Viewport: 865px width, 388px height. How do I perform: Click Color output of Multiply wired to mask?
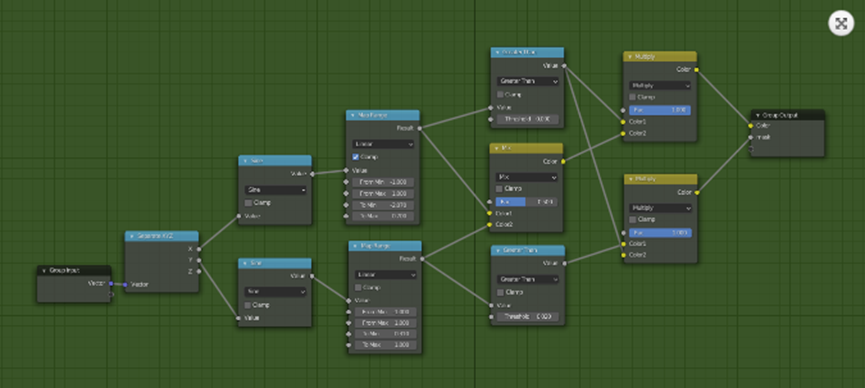pos(697,193)
